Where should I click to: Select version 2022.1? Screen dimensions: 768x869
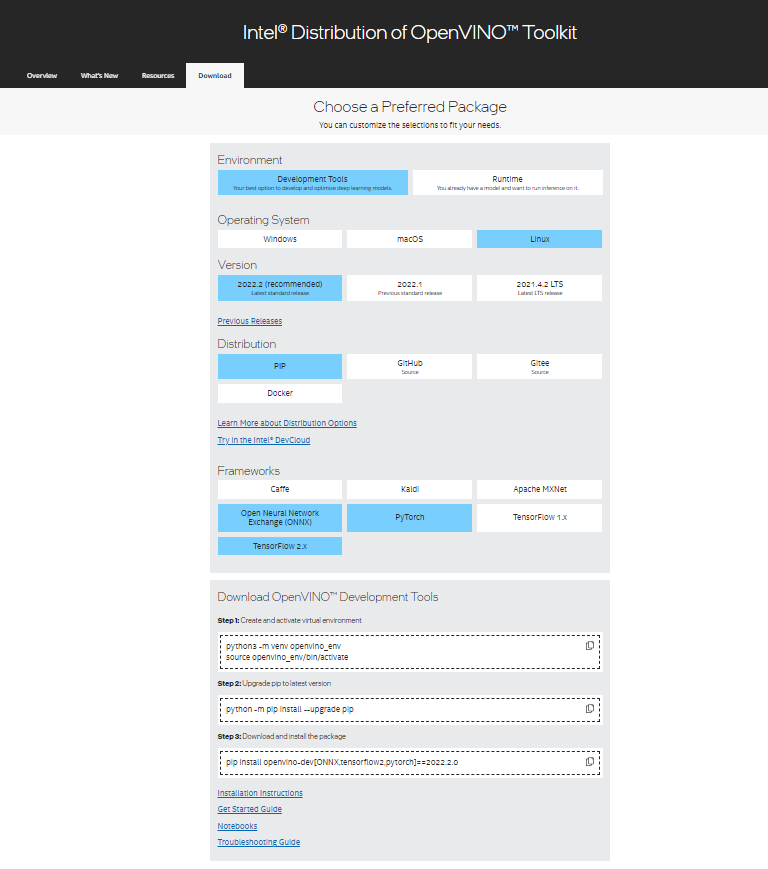point(409,288)
